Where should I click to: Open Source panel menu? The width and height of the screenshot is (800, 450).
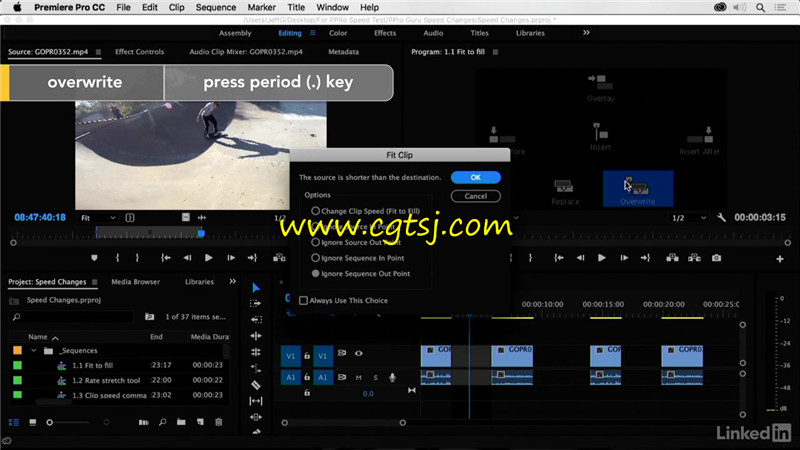98,52
